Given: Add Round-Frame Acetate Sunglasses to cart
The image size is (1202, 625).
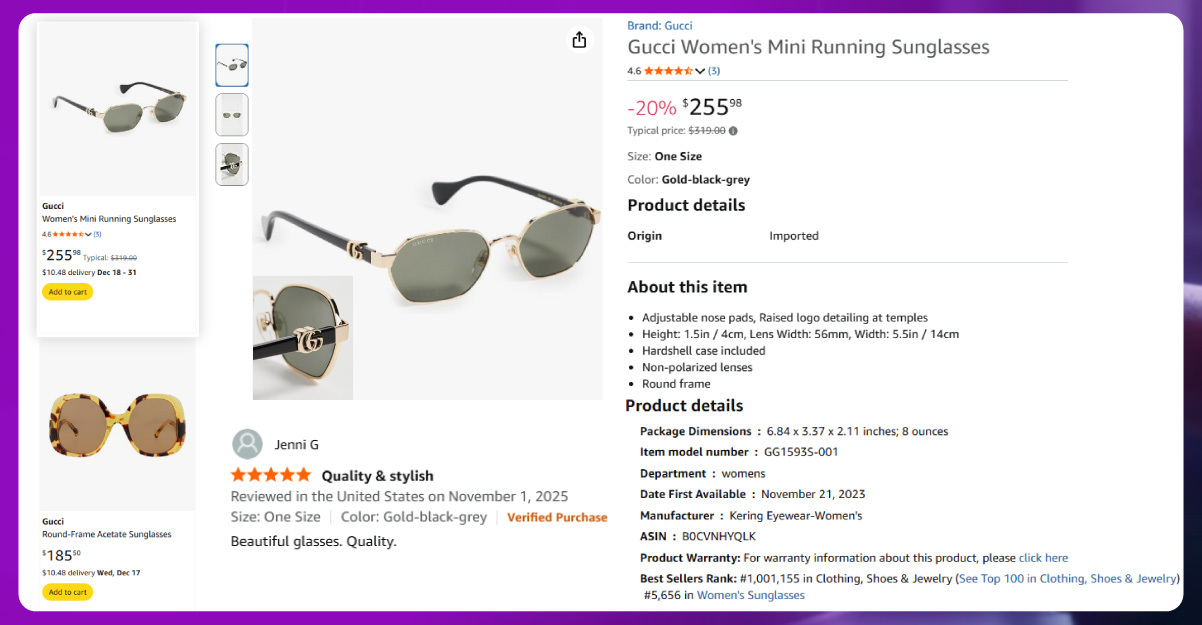Looking at the screenshot, I should click(x=67, y=592).
